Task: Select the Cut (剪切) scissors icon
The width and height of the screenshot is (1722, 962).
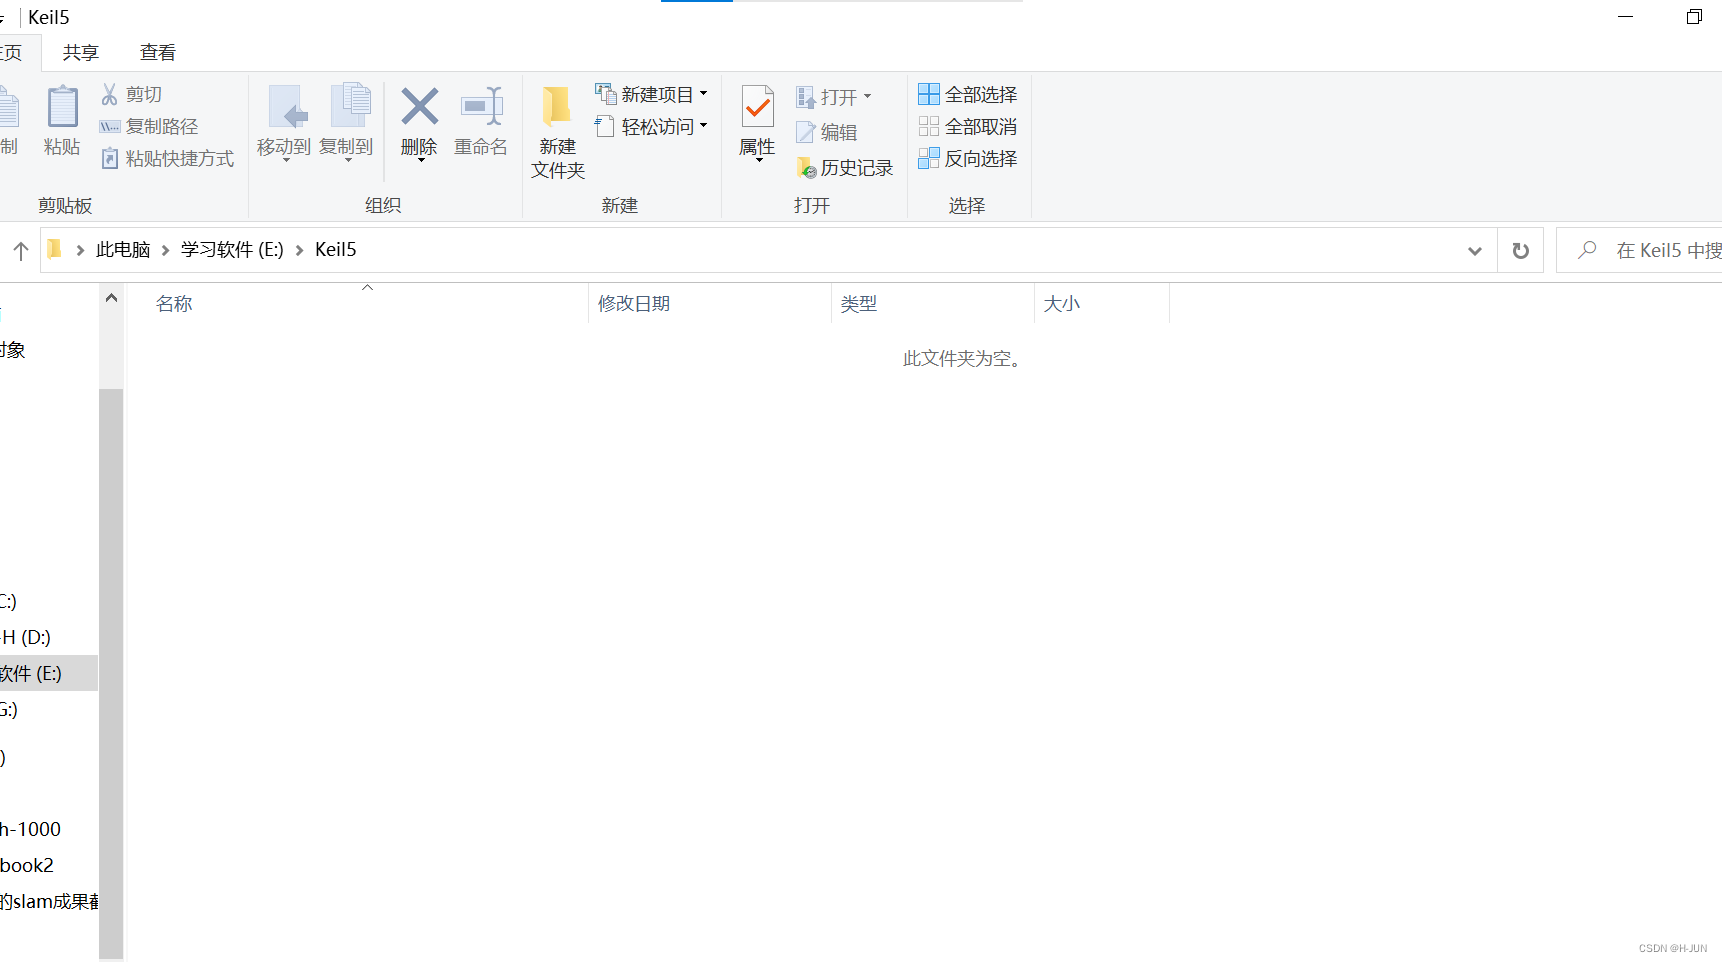Action: point(109,94)
